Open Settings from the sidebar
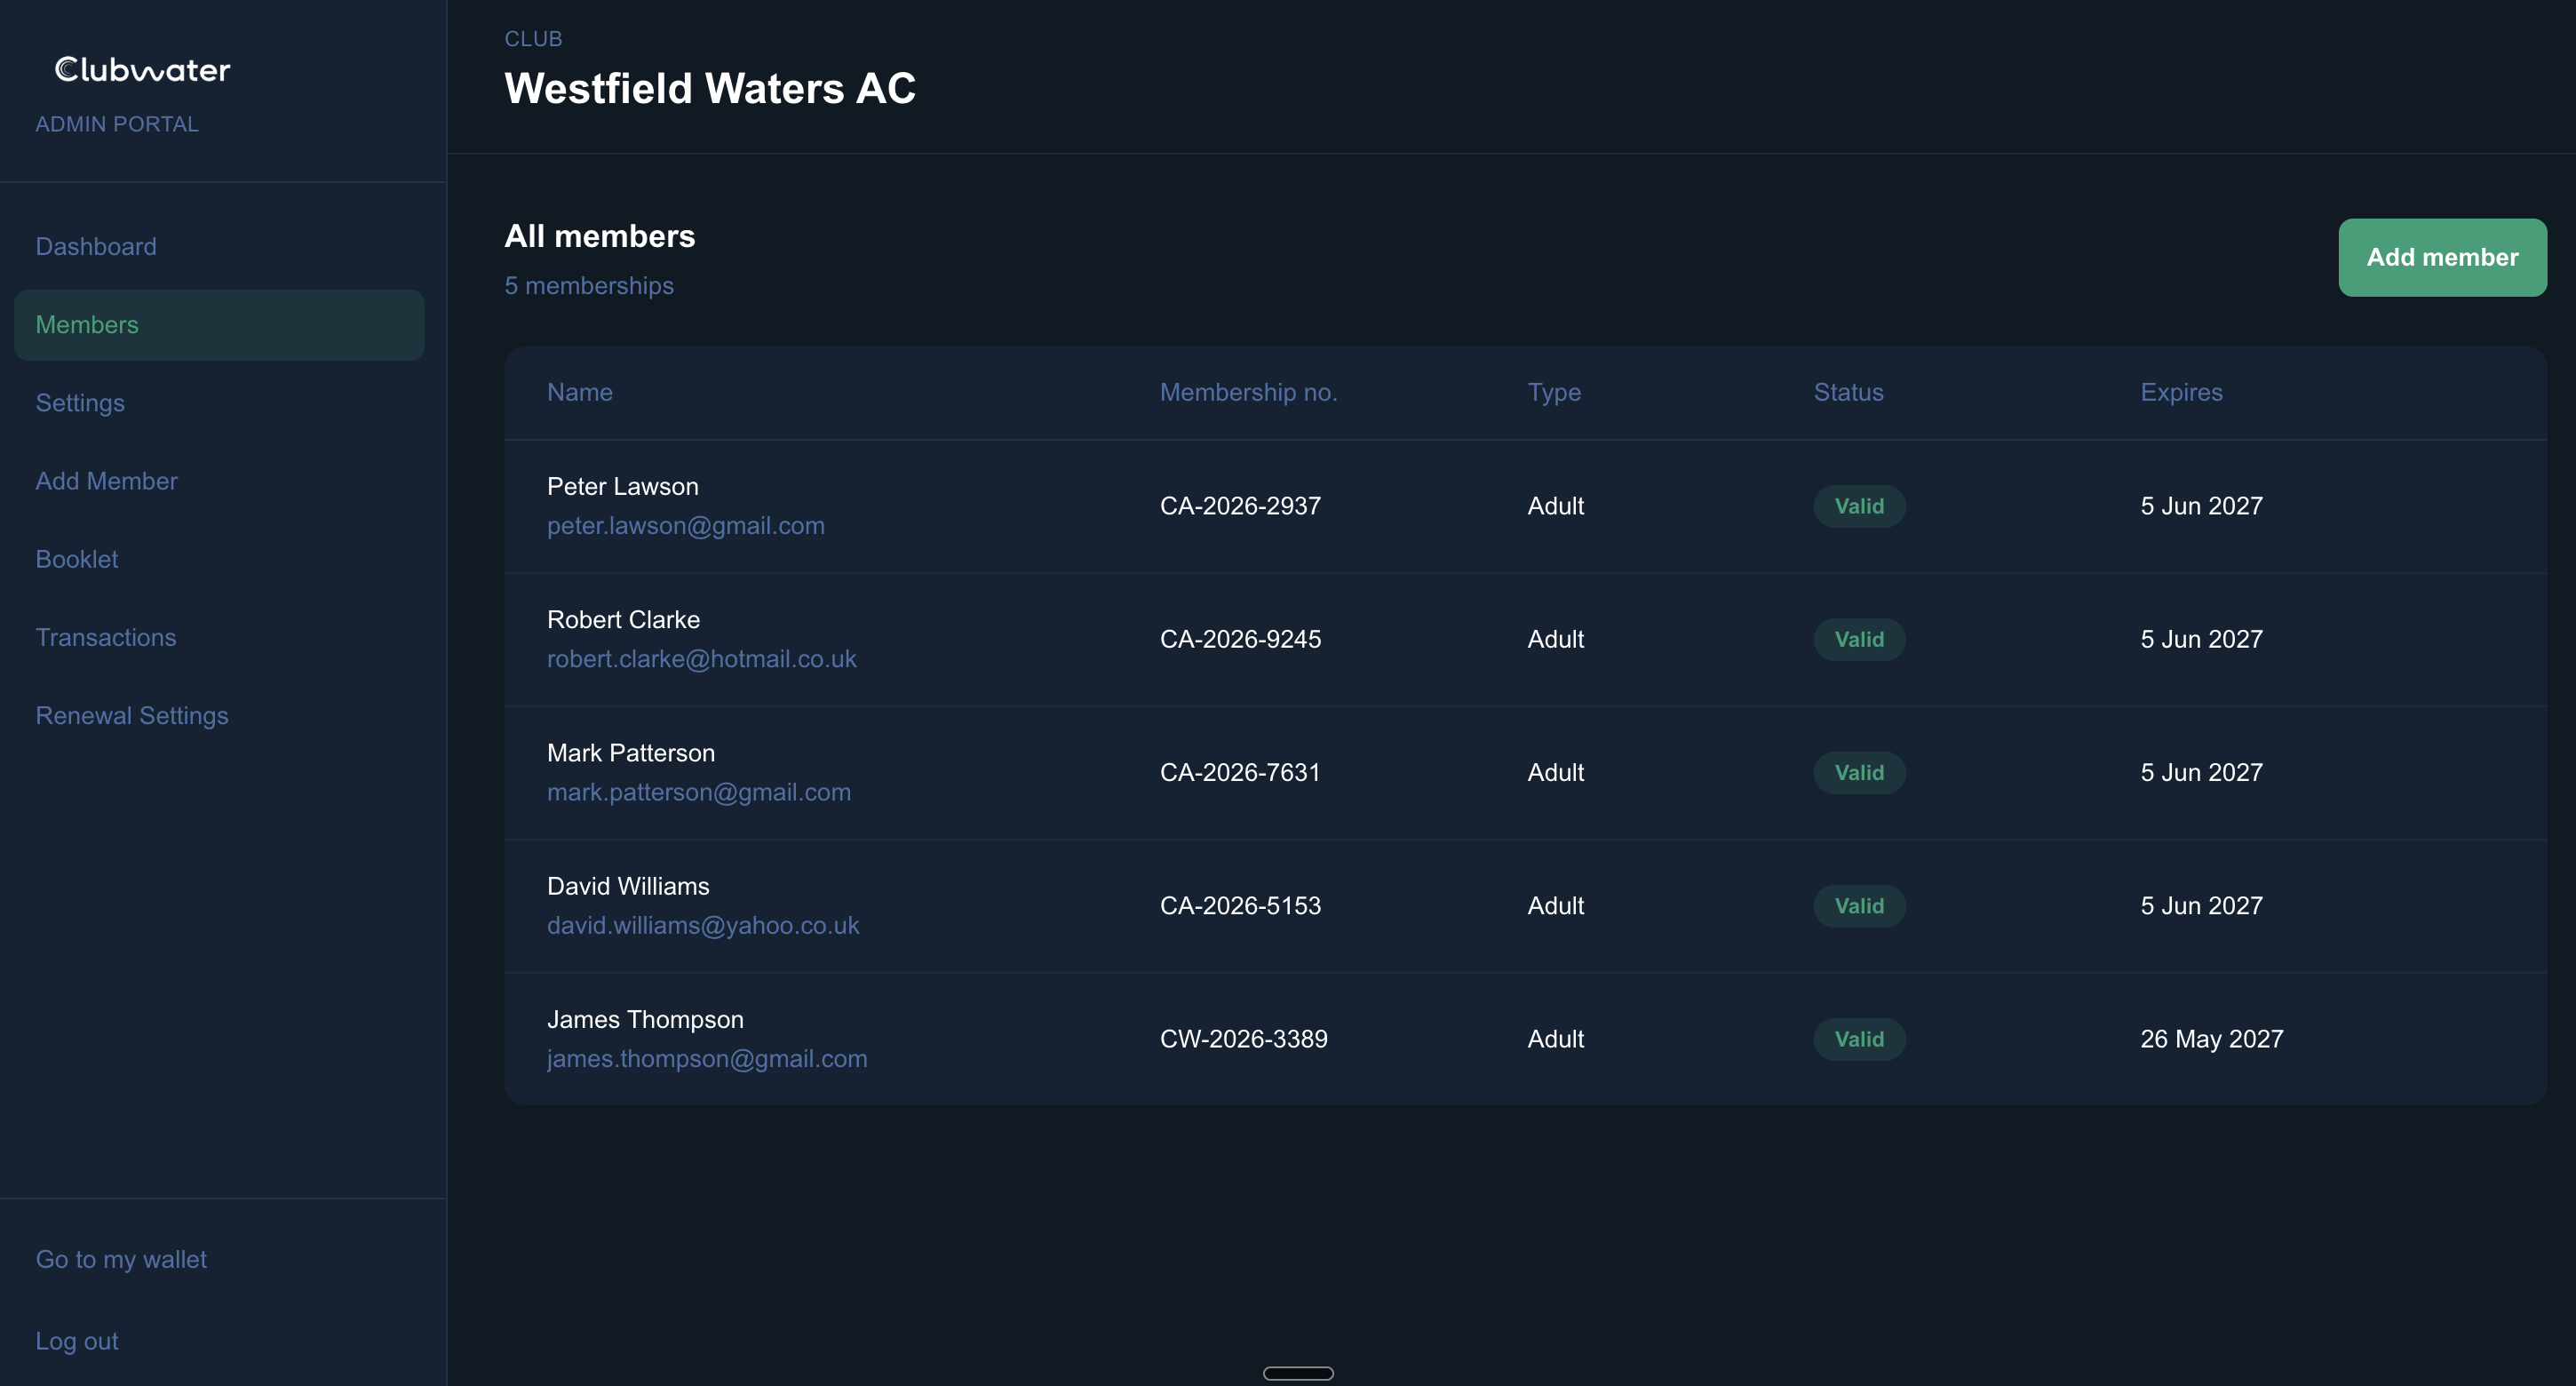Screen dimensions: 2576x1386 pos(80,403)
